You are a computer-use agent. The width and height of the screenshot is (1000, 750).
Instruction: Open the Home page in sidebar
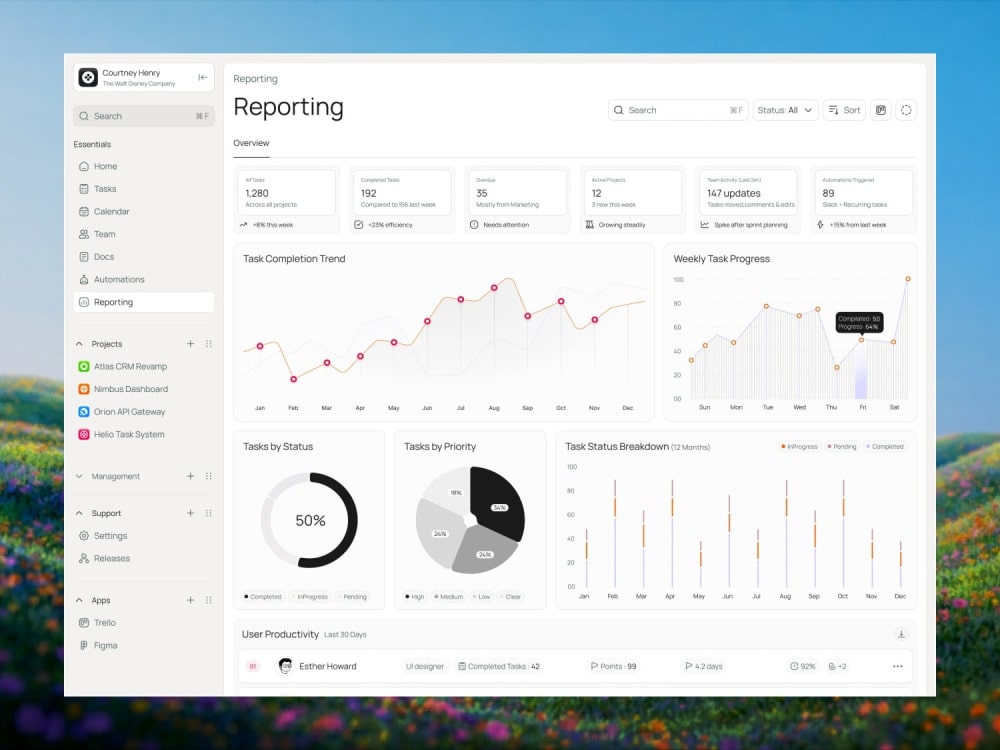[143, 166]
